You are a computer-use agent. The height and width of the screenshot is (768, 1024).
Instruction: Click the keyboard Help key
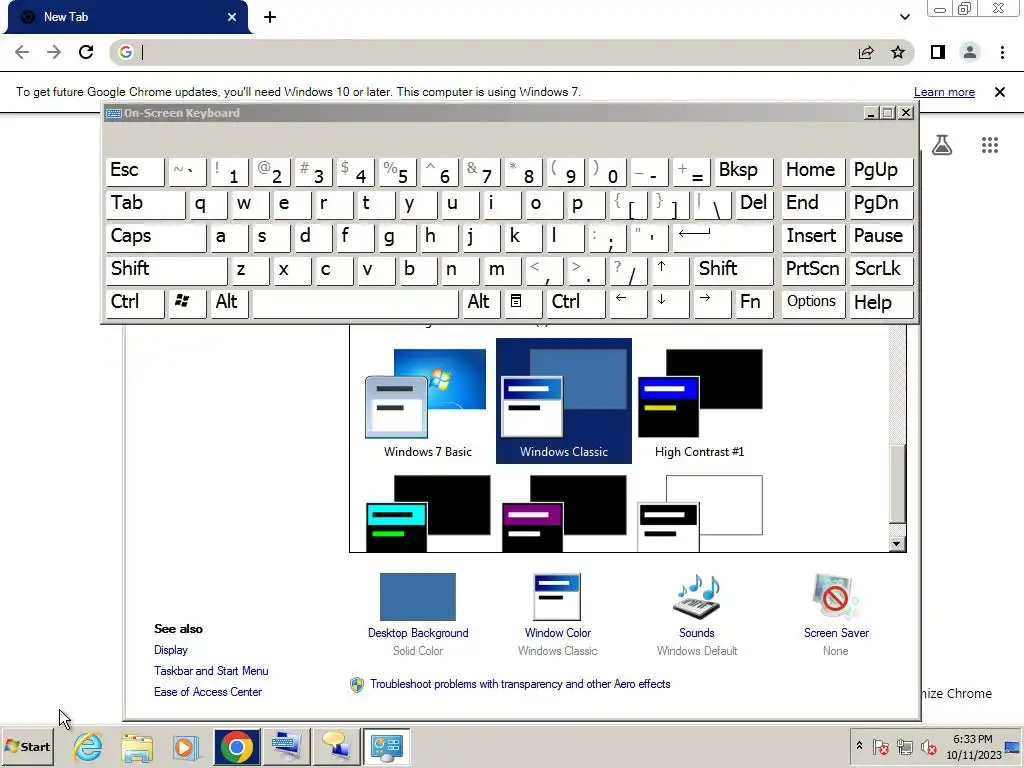(x=881, y=304)
